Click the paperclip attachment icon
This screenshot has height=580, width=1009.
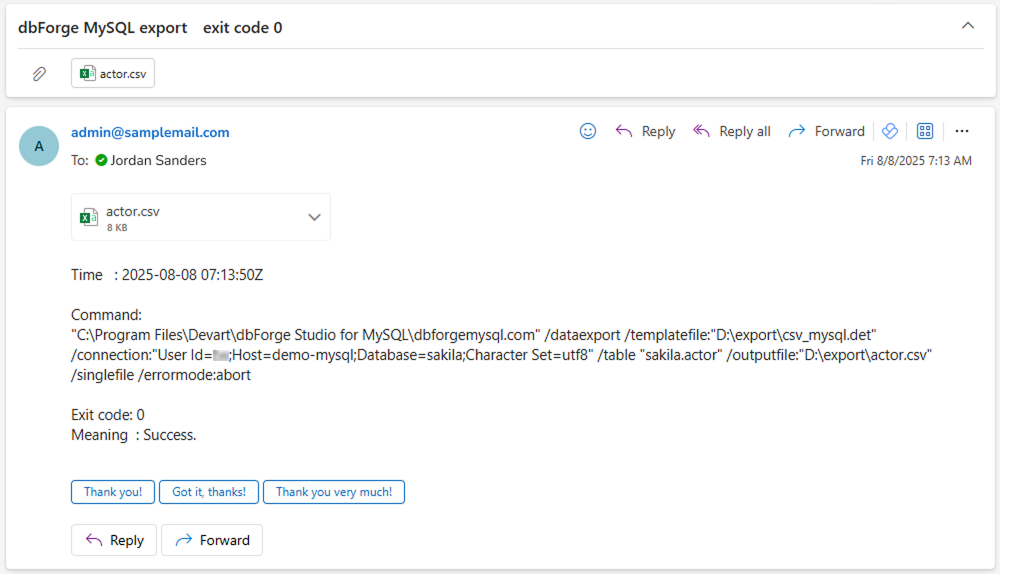(x=39, y=72)
